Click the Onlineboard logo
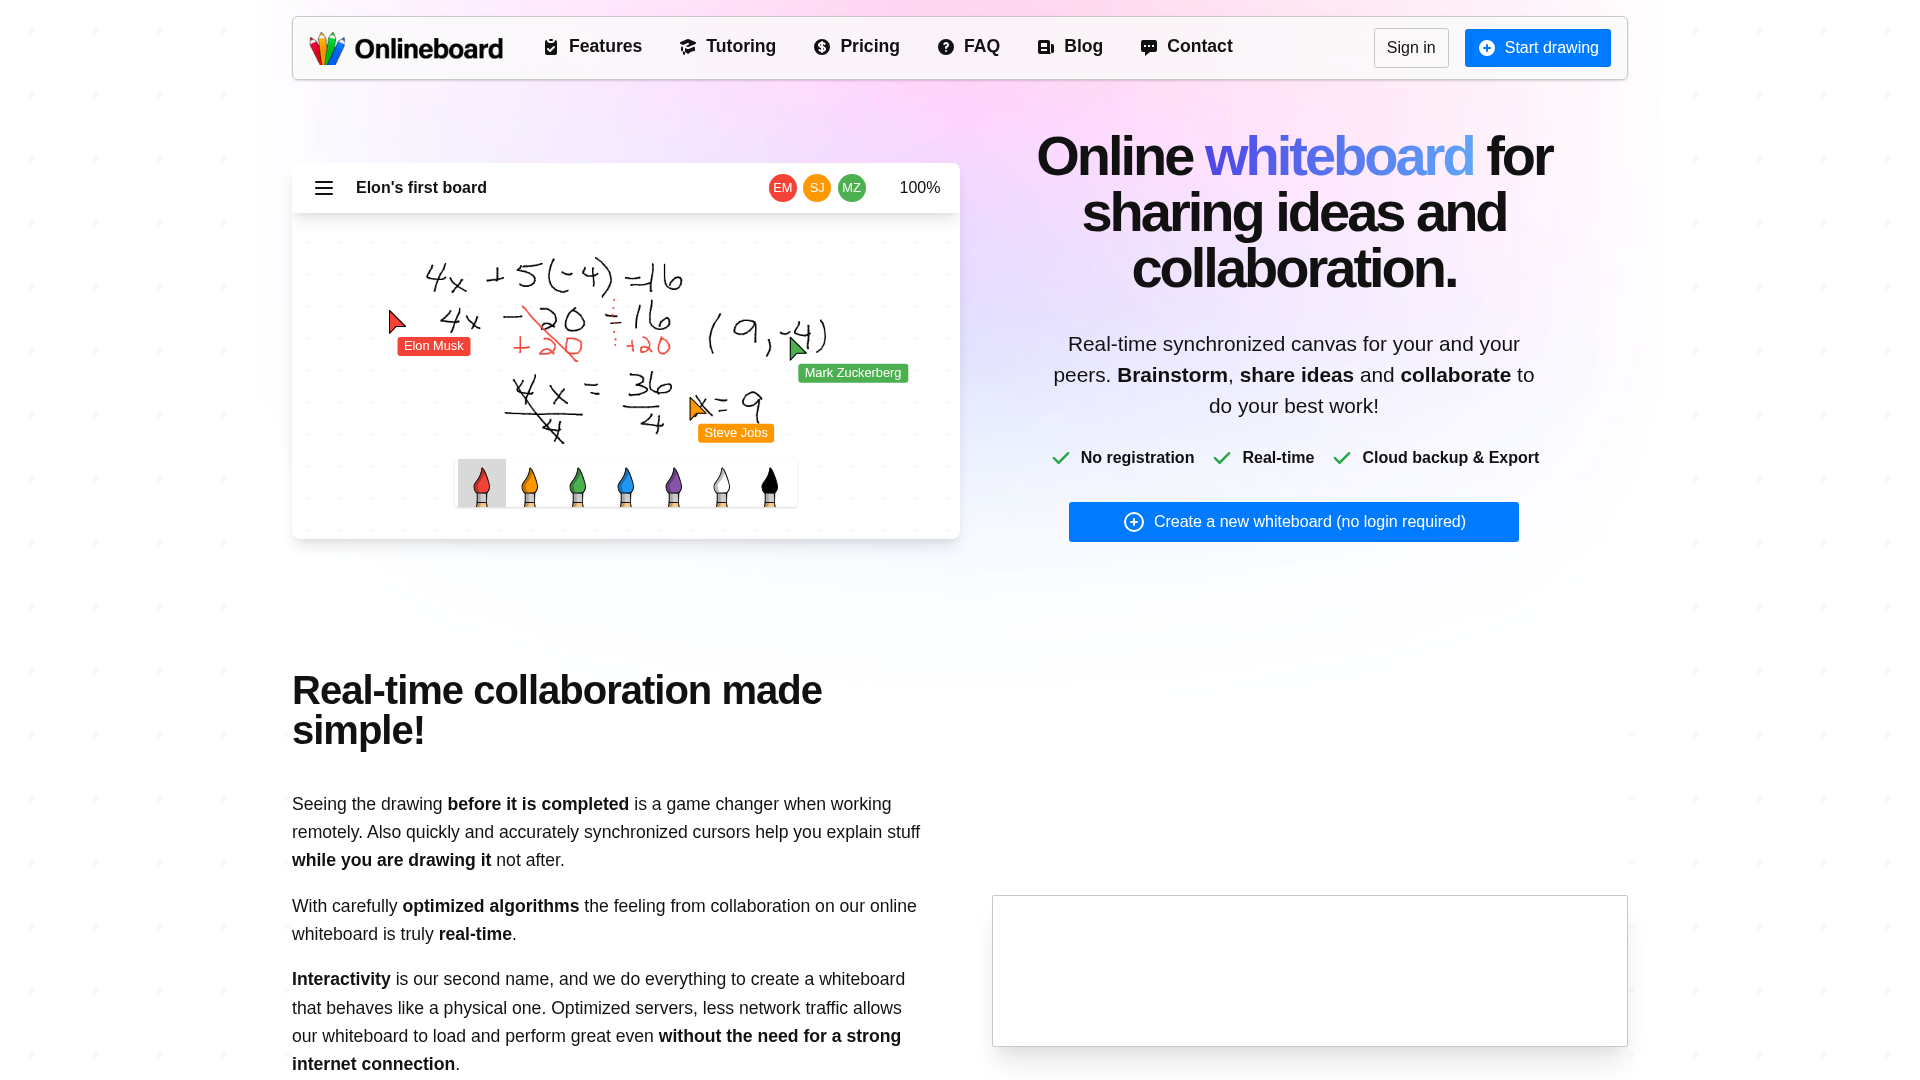This screenshot has width=1920, height=1080. coord(406,47)
